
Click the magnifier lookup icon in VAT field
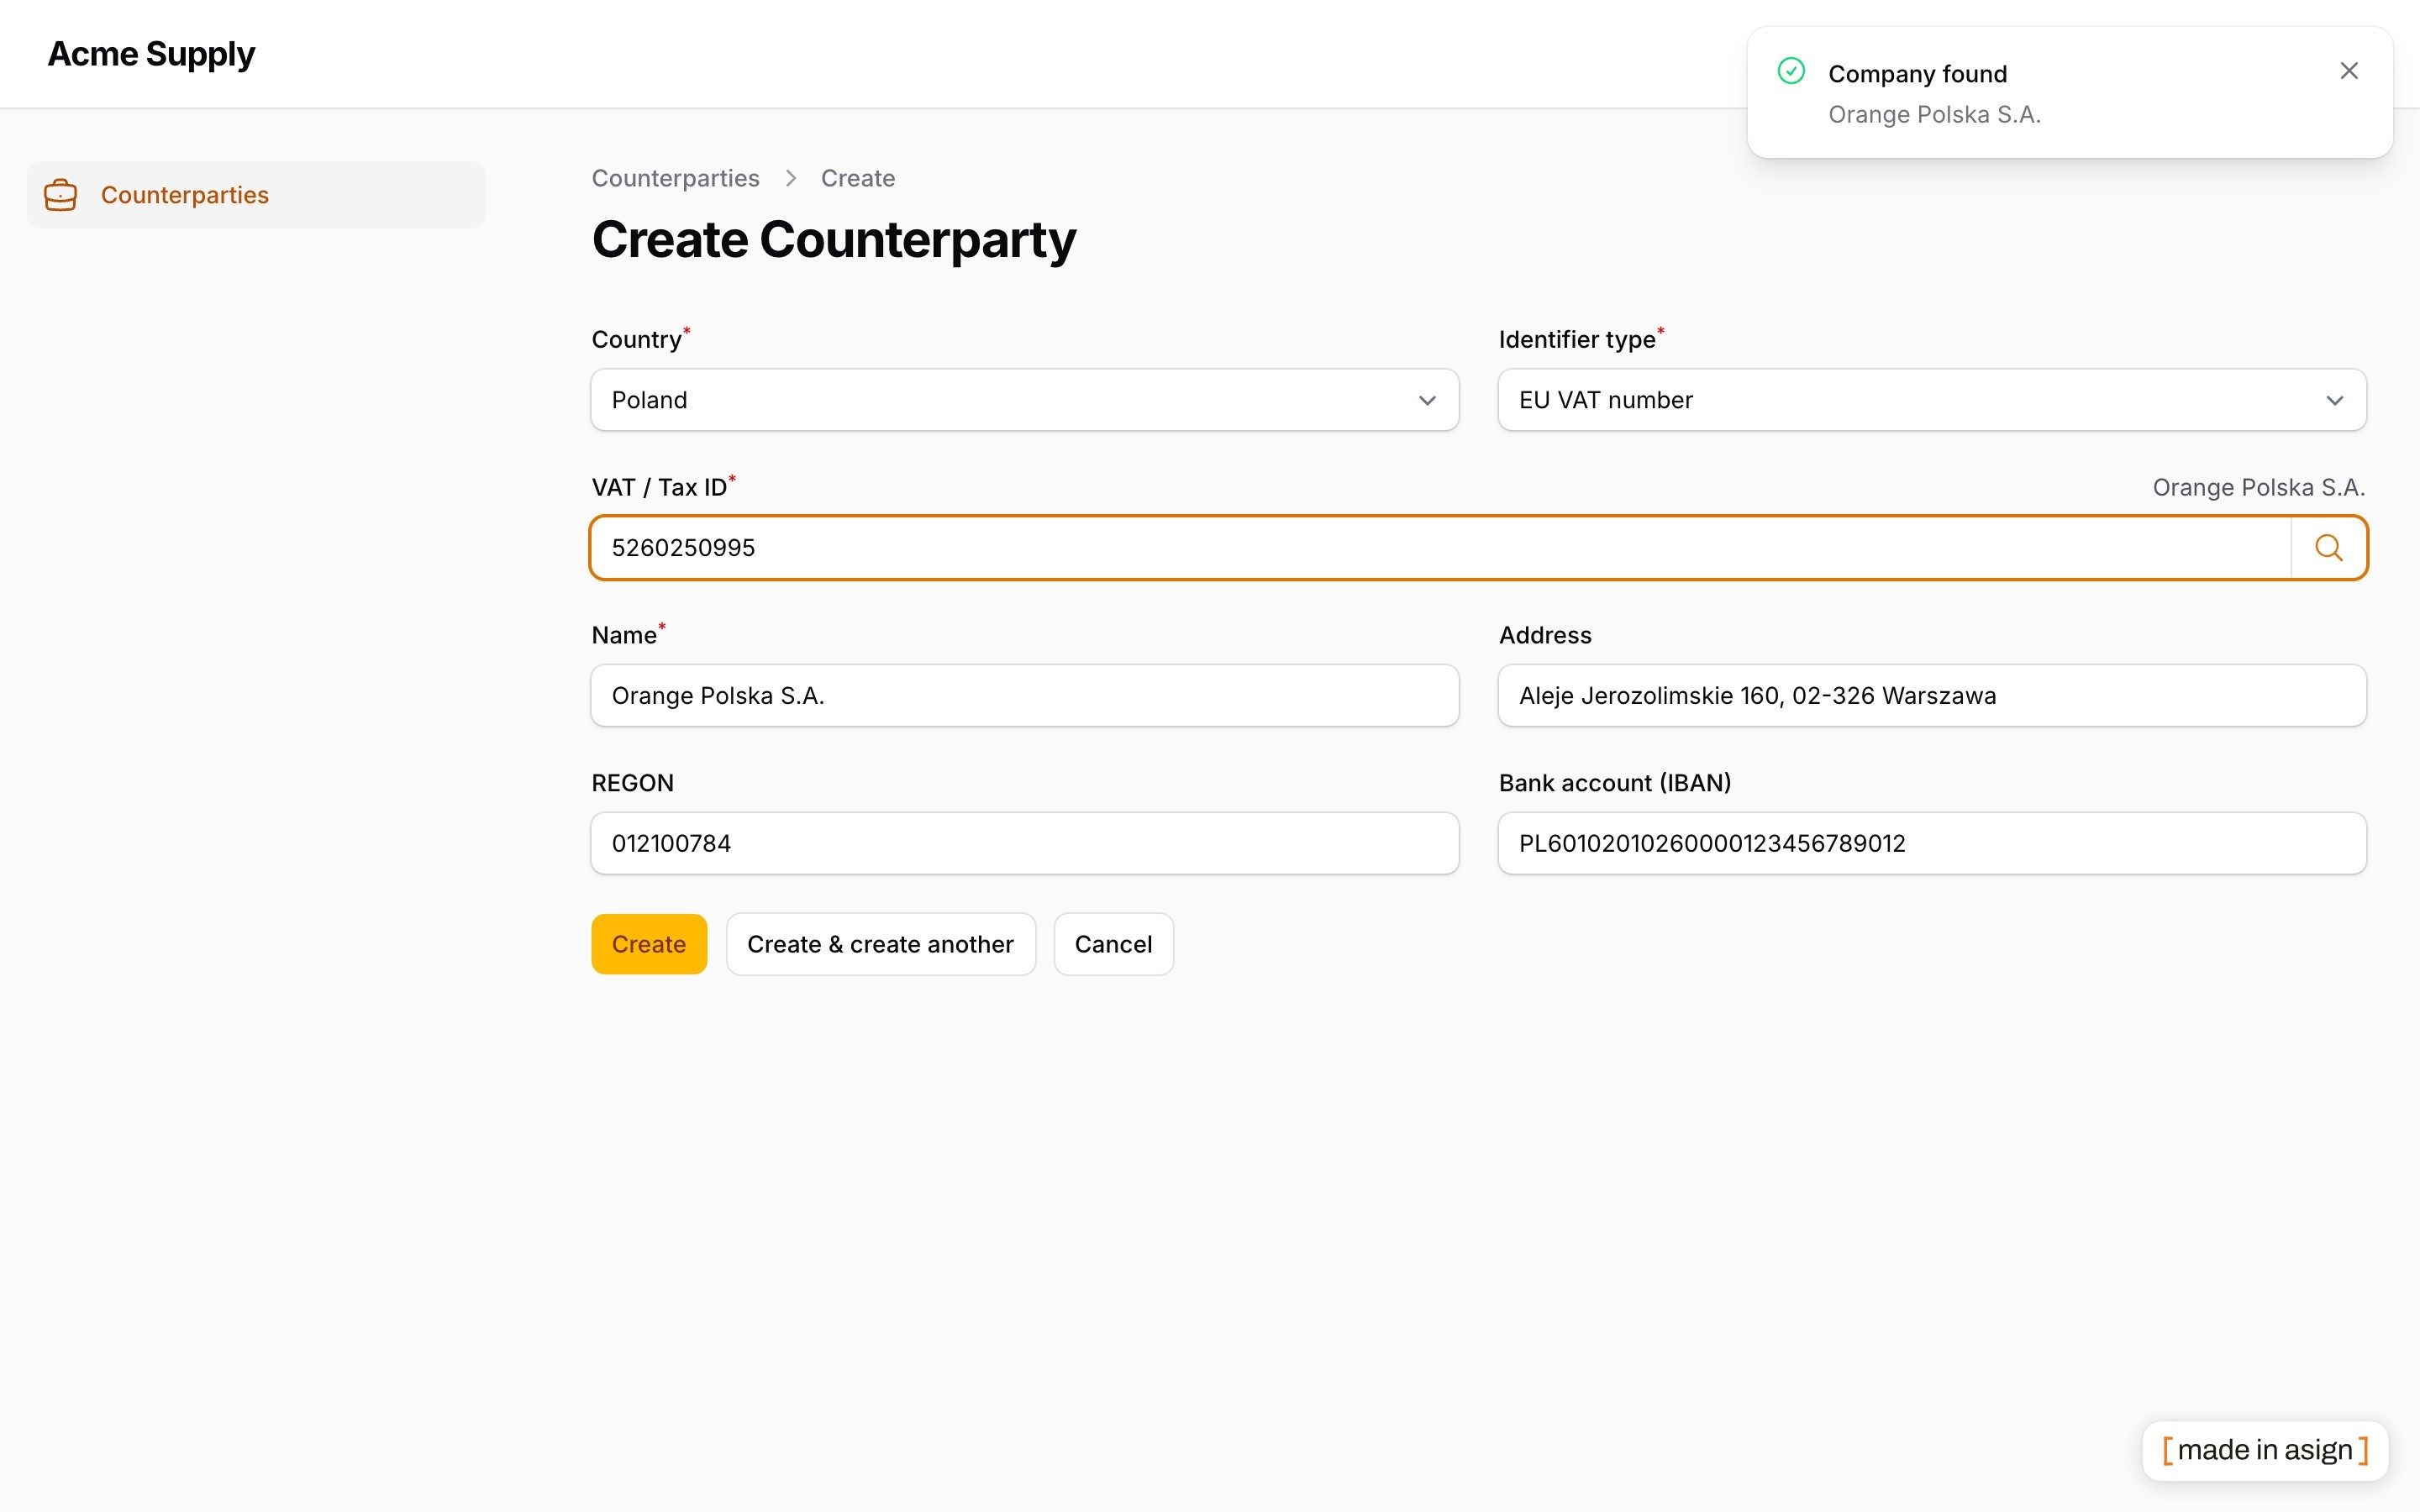(x=2328, y=548)
